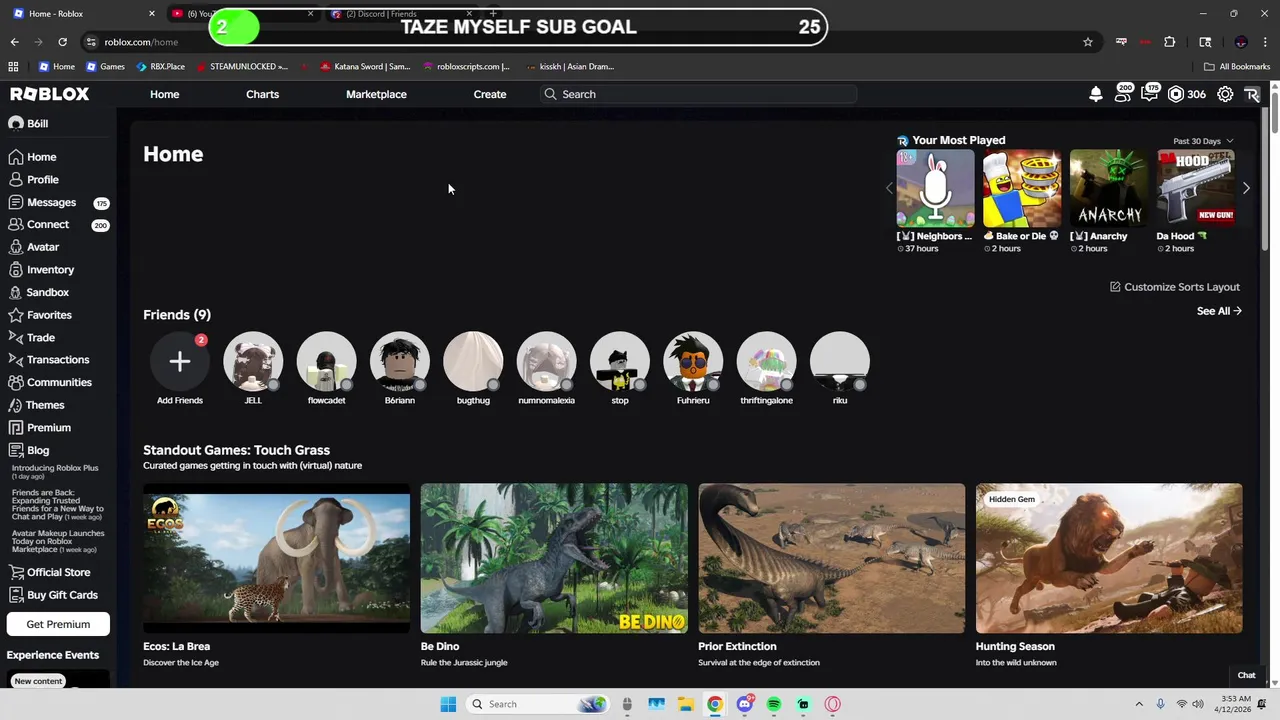Image resolution: width=1280 pixels, height=720 pixels.
Task: Open the RBX.Place bookmark
Action: pyautogui.click(x=161, y=67)
